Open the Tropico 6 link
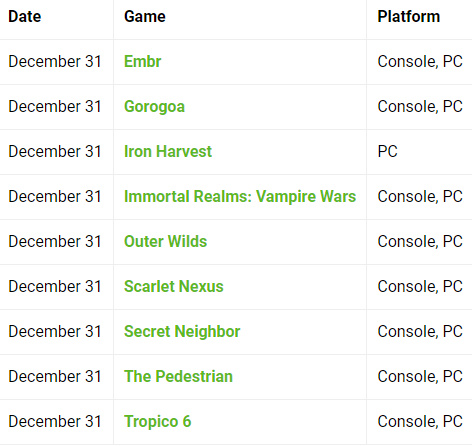 coord(157,422)
